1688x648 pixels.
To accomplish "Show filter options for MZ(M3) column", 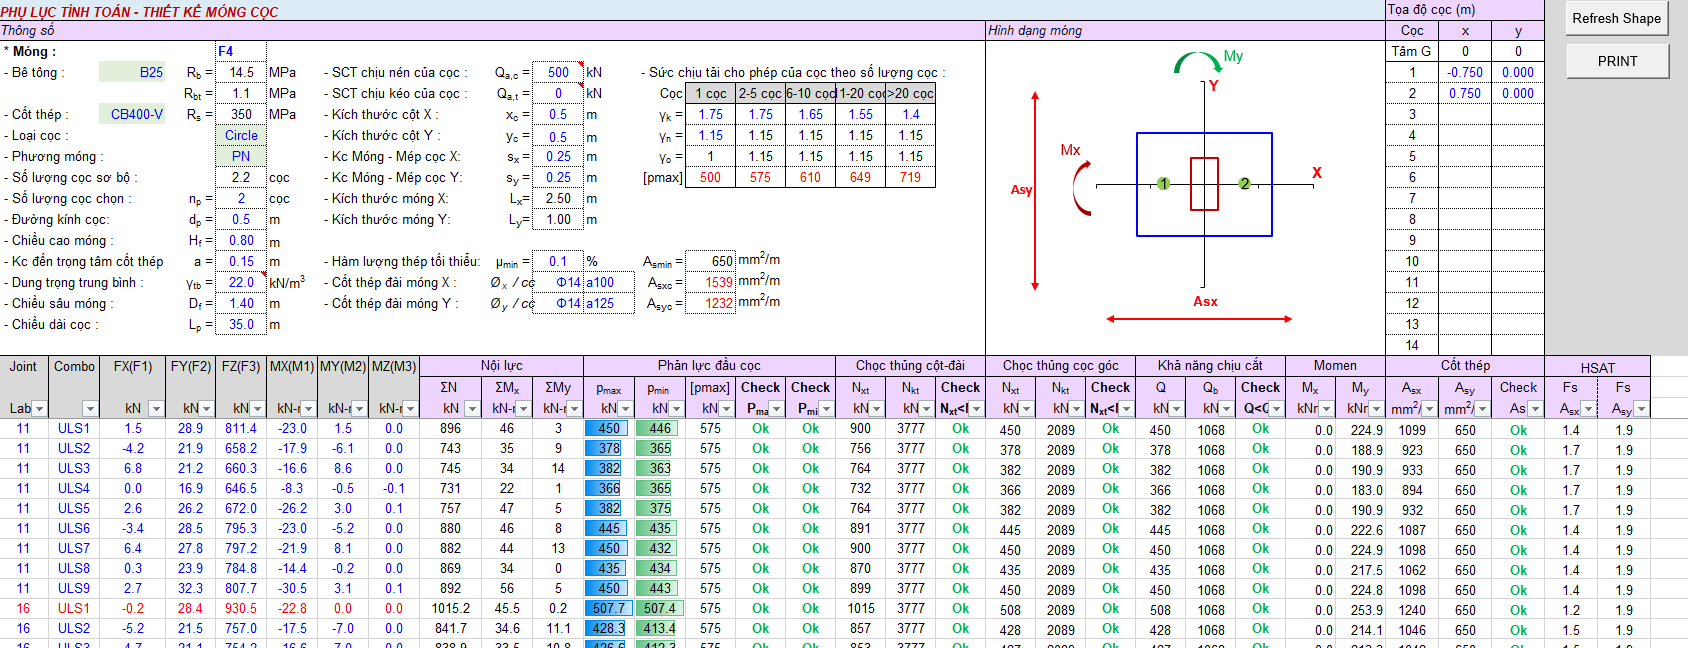I will pos(411,408).
